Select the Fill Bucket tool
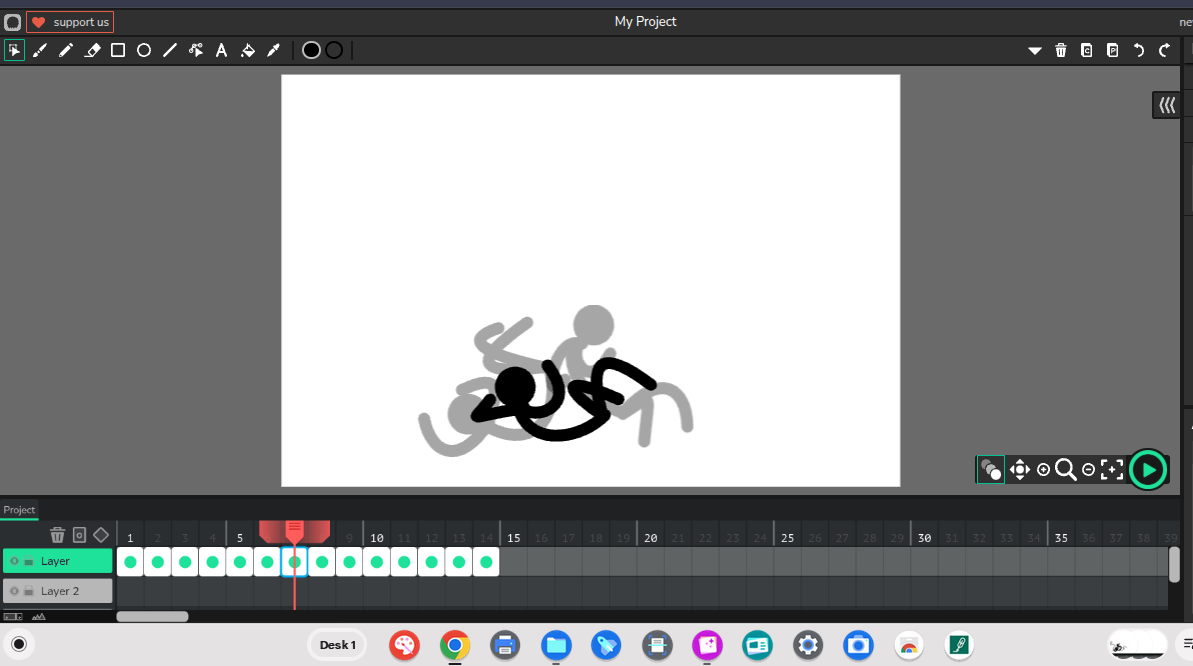The height and width of the screenshot is (666, 1193). [248, 50]
